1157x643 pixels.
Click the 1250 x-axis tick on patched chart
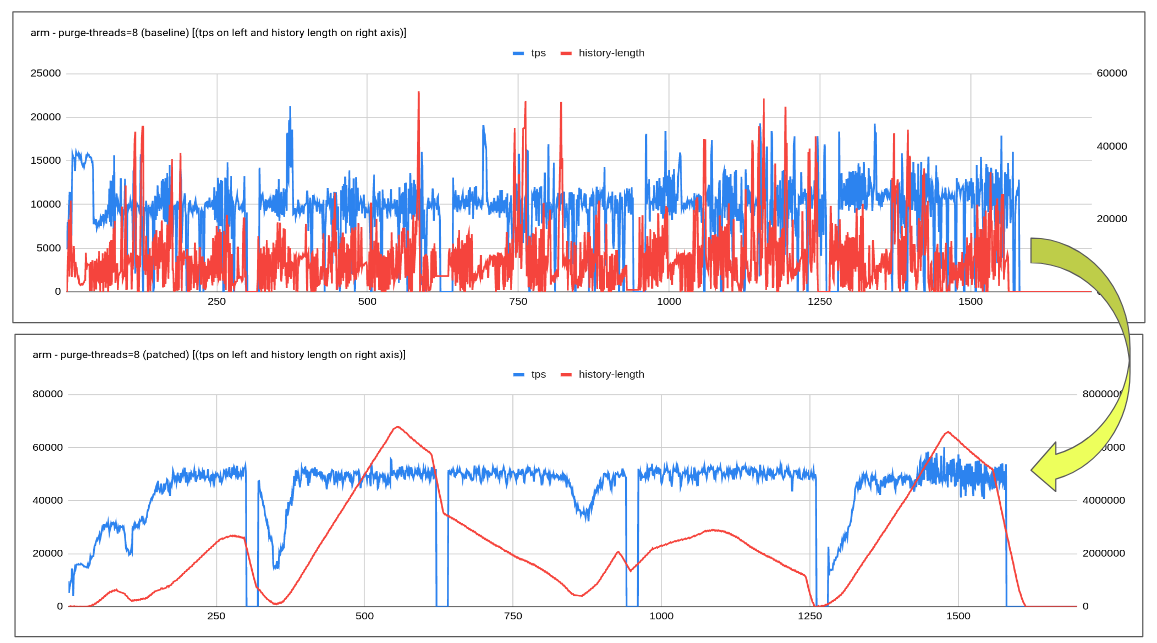[x=810, y=617]
